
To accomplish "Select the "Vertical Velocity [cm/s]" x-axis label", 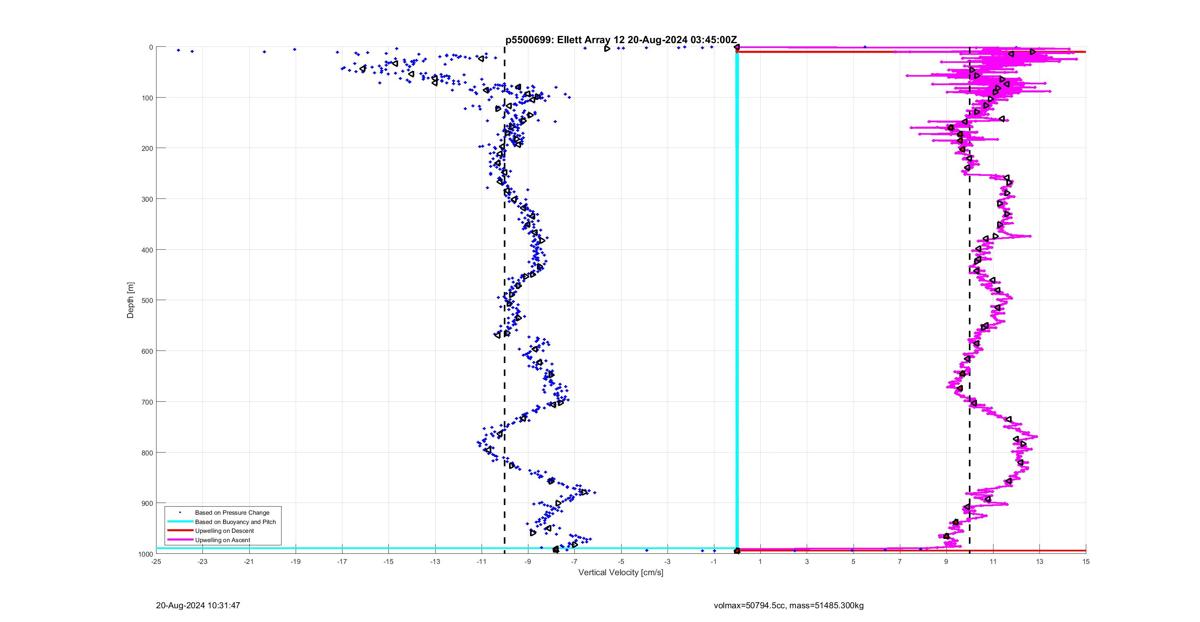I will (x=621, y=572).
